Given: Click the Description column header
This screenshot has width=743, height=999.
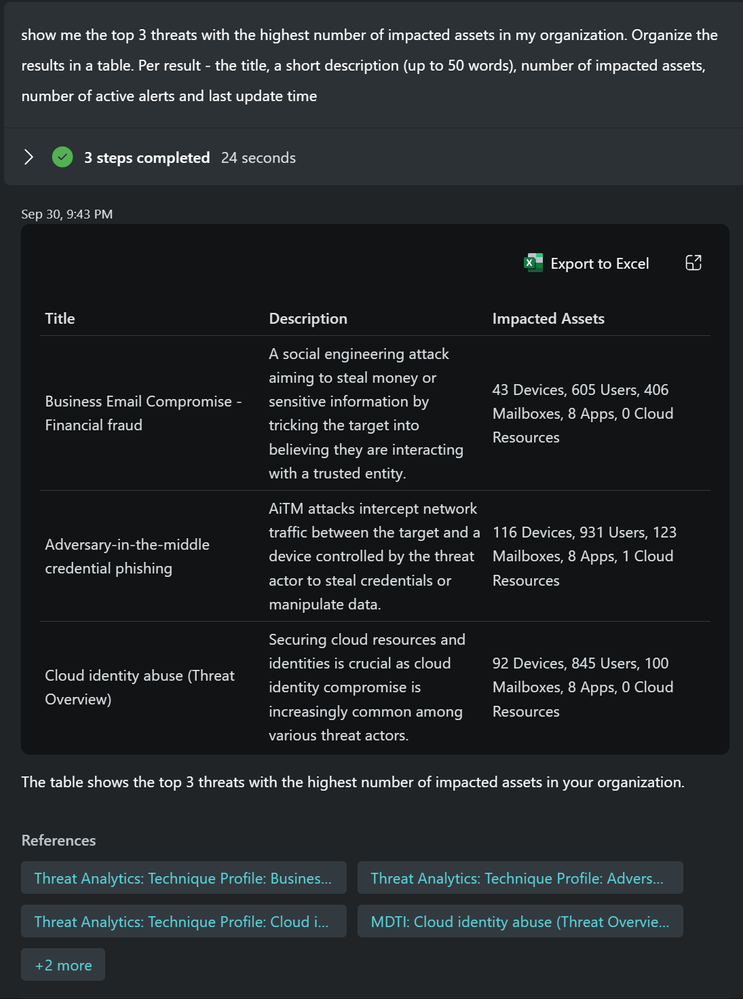Looking at the screenshot, I should pos(308,319).
